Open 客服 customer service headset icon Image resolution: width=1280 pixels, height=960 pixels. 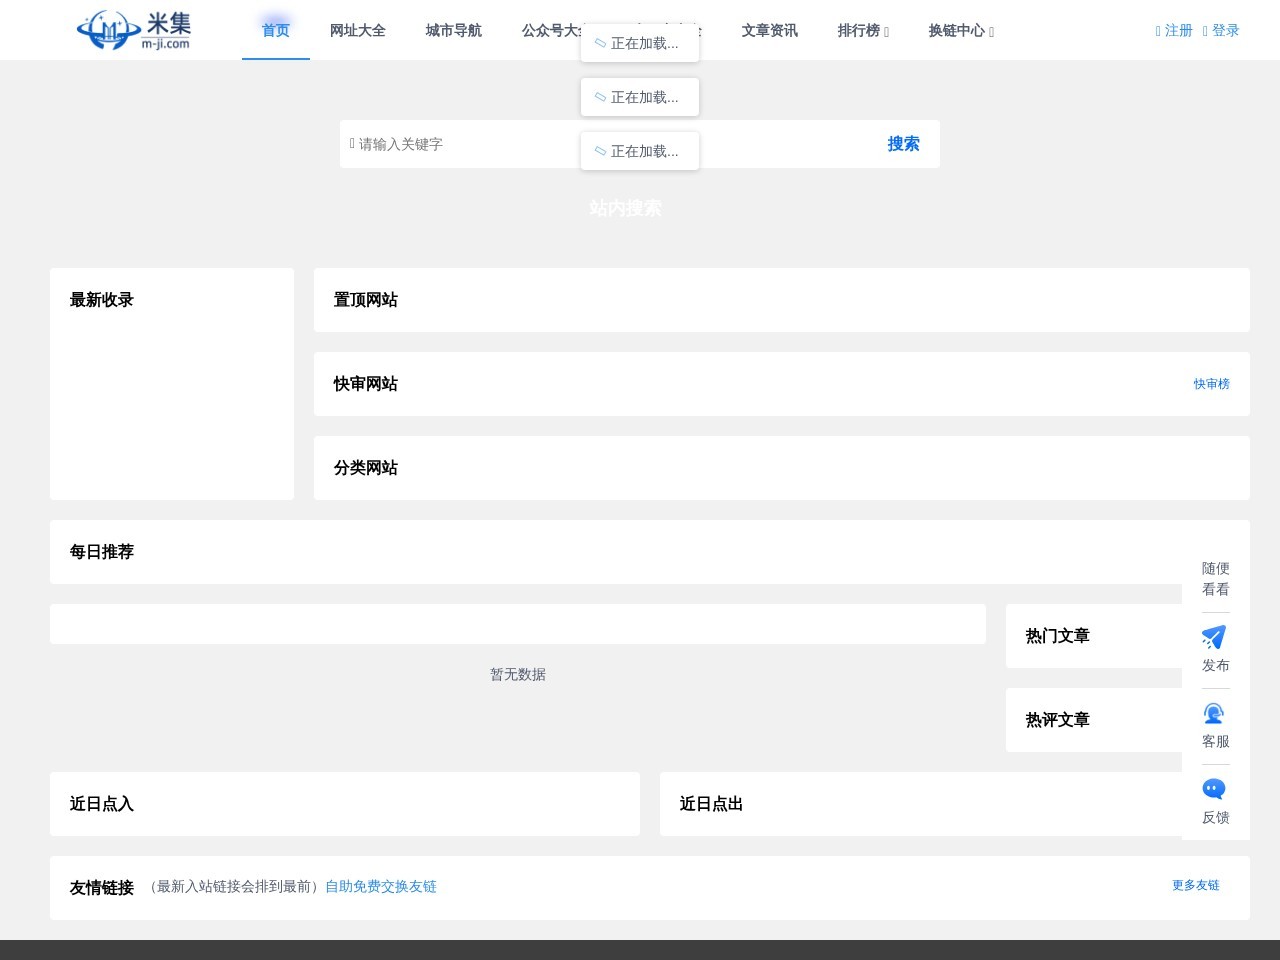point(1214,714)
